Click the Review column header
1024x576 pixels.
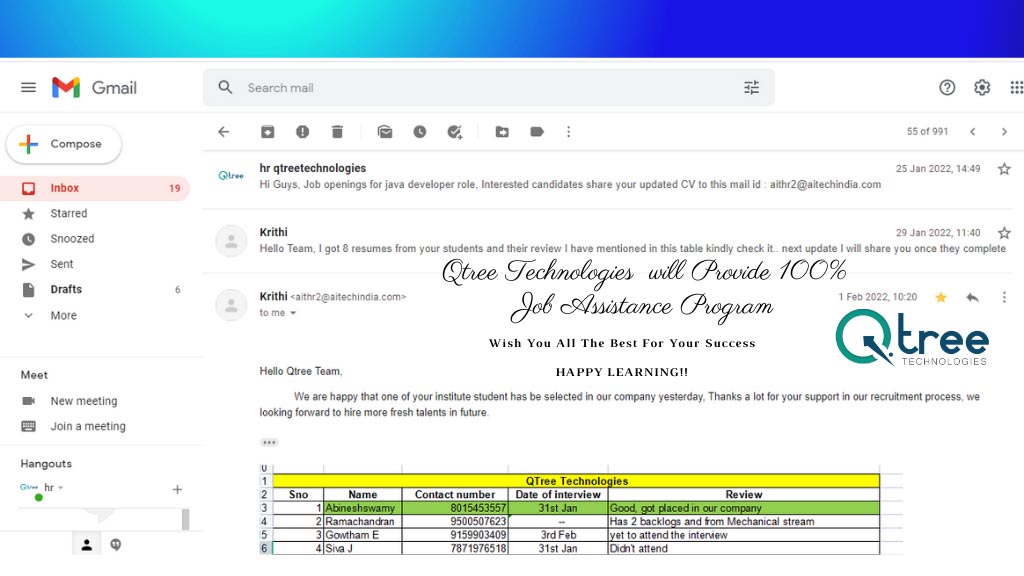tap(743, 494)
